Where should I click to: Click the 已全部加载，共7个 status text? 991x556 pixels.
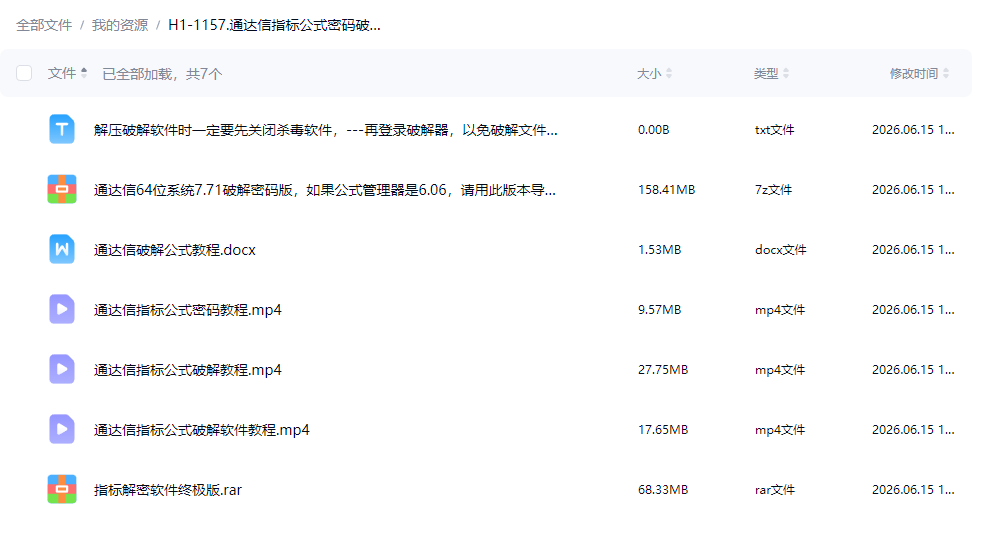[162, 74]
